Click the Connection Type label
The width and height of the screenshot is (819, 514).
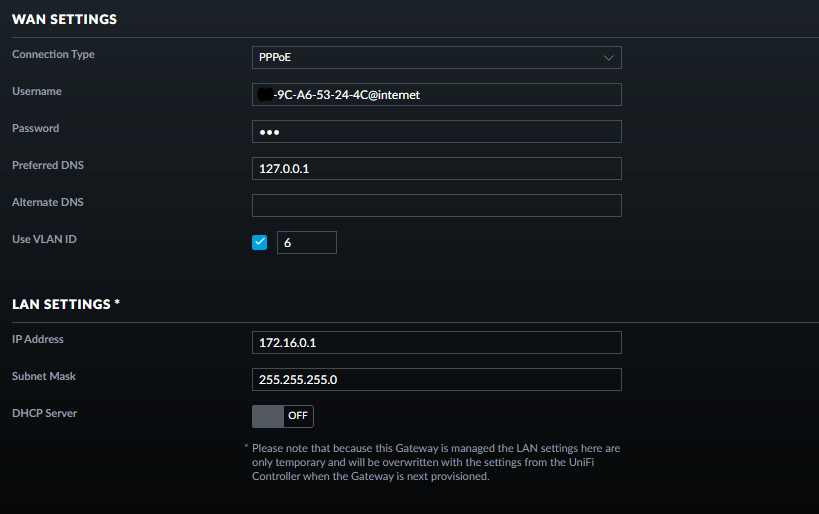tap(53, 54)
